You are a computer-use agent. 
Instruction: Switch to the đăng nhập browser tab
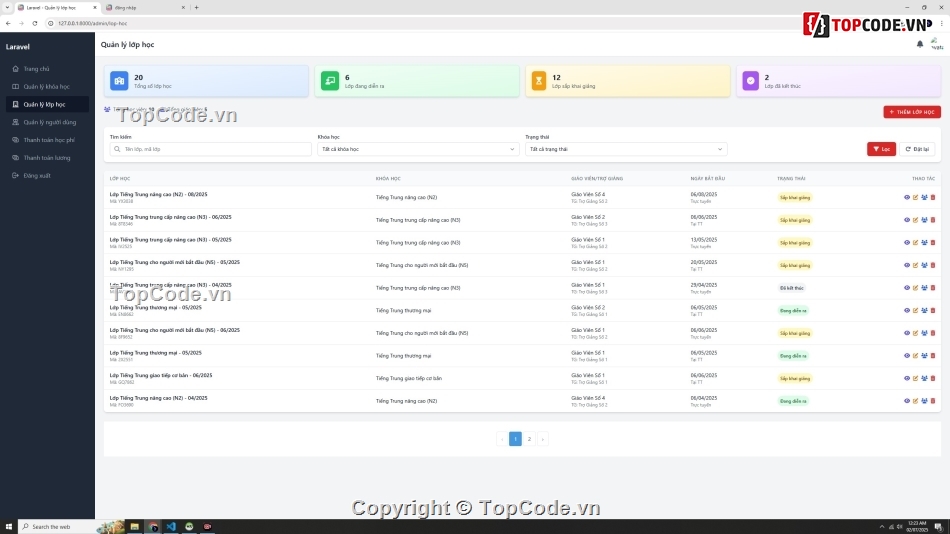tap(145, 7)
